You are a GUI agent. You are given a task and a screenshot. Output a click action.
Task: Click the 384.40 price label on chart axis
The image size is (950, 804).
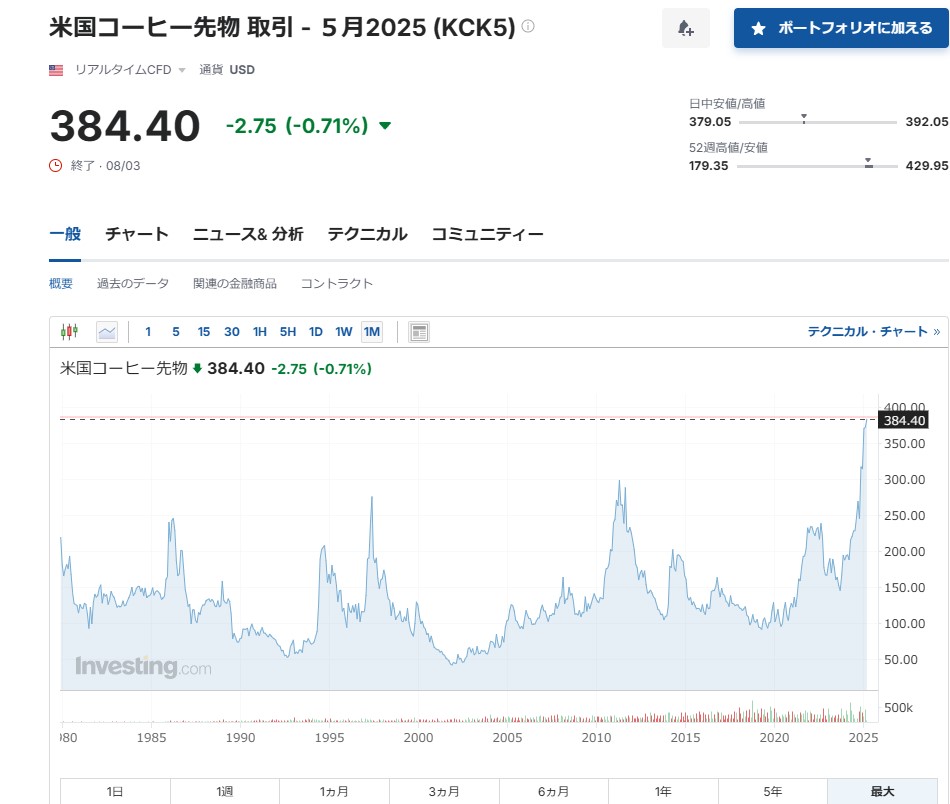click(x=904, y=420)
